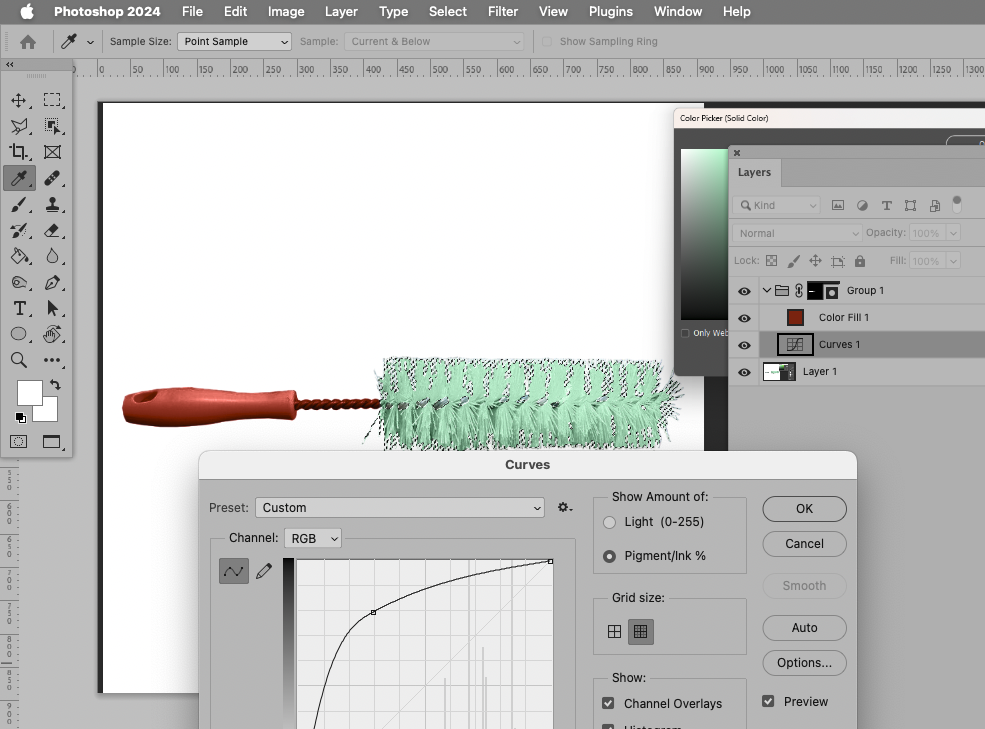Hide the Layer 1 layer

(x=743, y=371)
